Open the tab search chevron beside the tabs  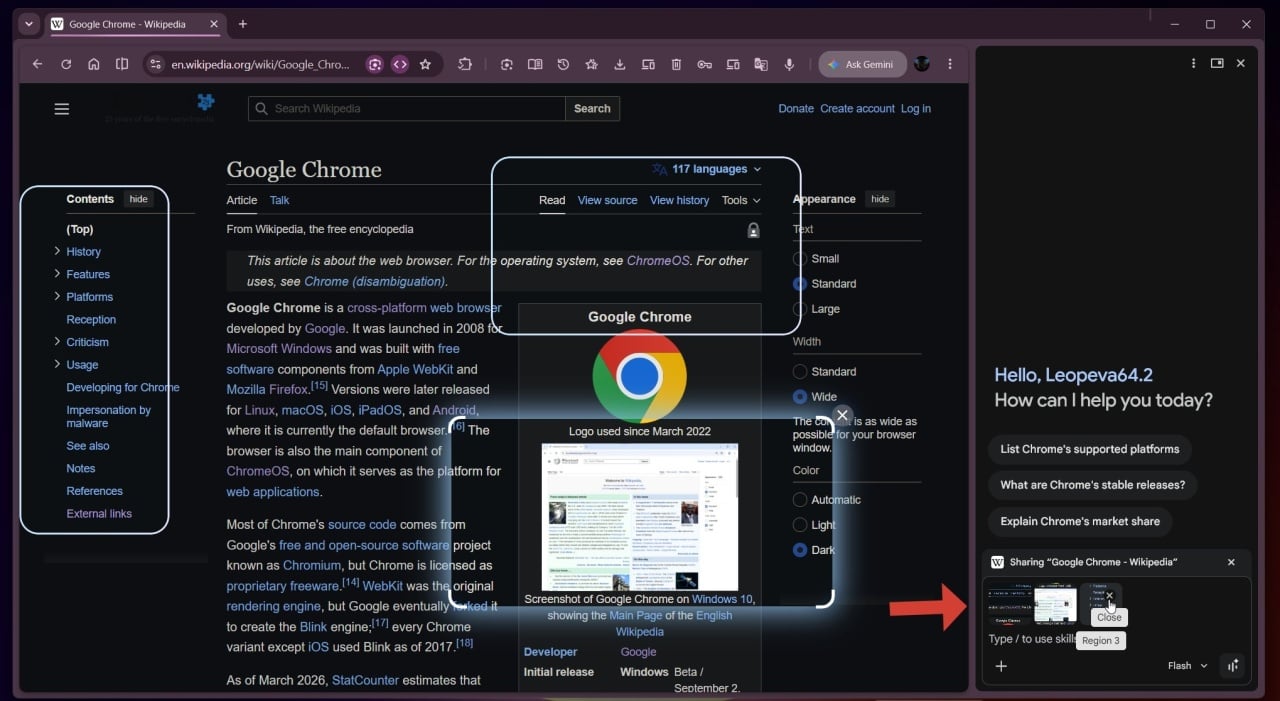pos(28,24)
